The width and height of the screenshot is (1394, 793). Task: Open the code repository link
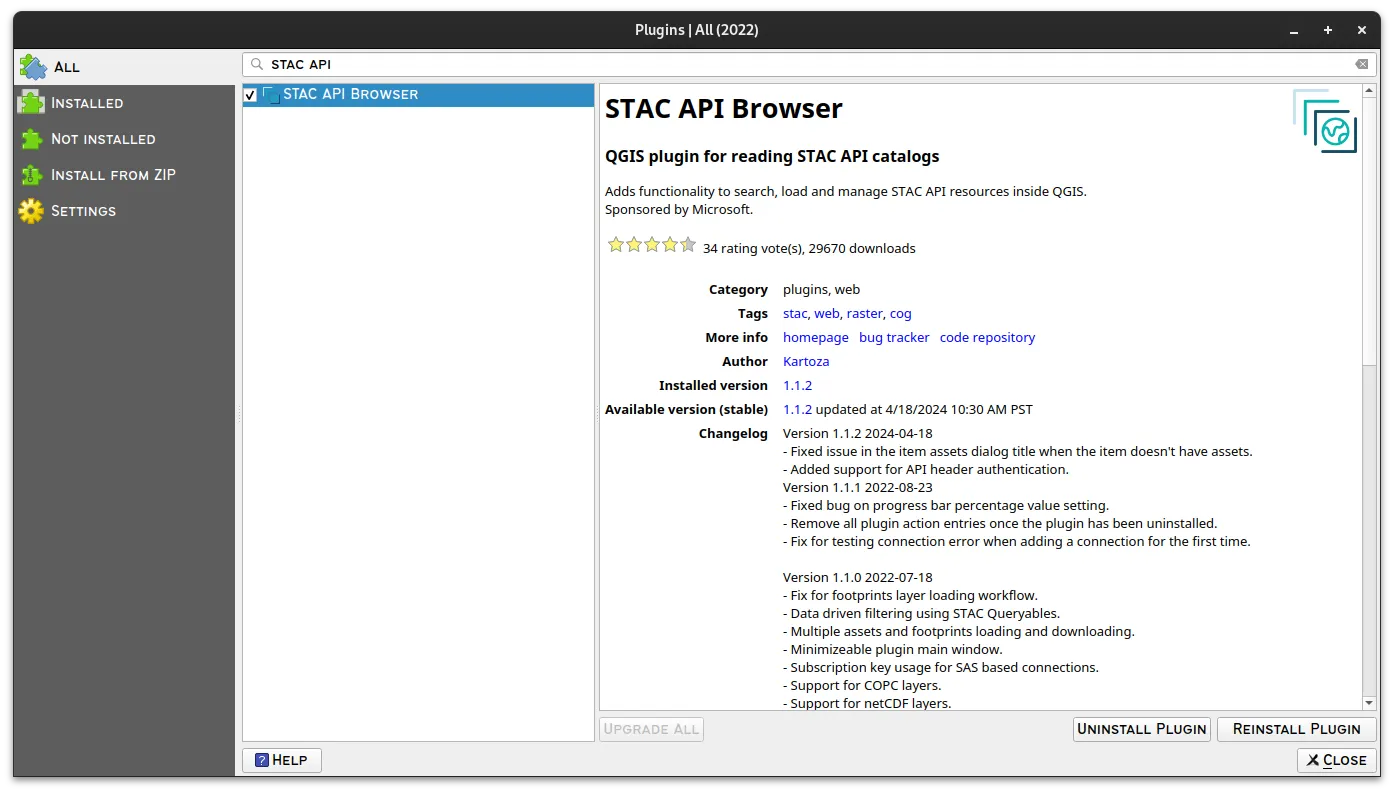[987, 337]
